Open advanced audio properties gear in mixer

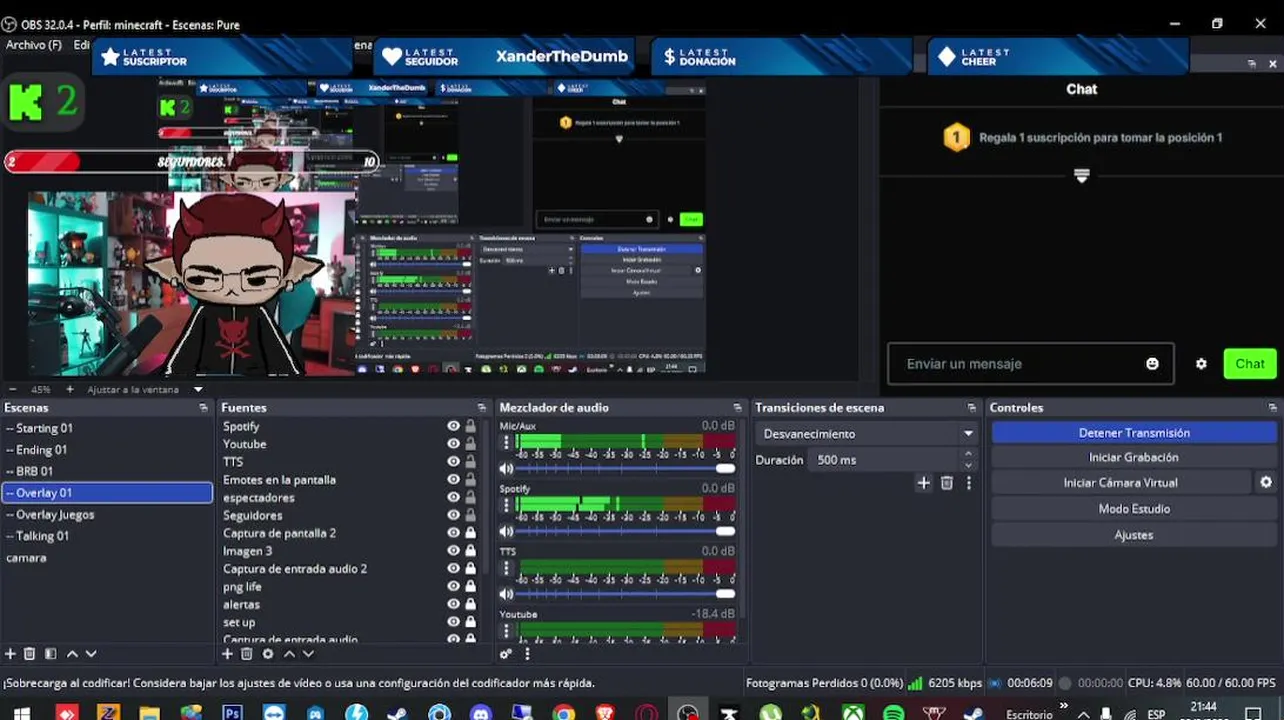[506, 654]
